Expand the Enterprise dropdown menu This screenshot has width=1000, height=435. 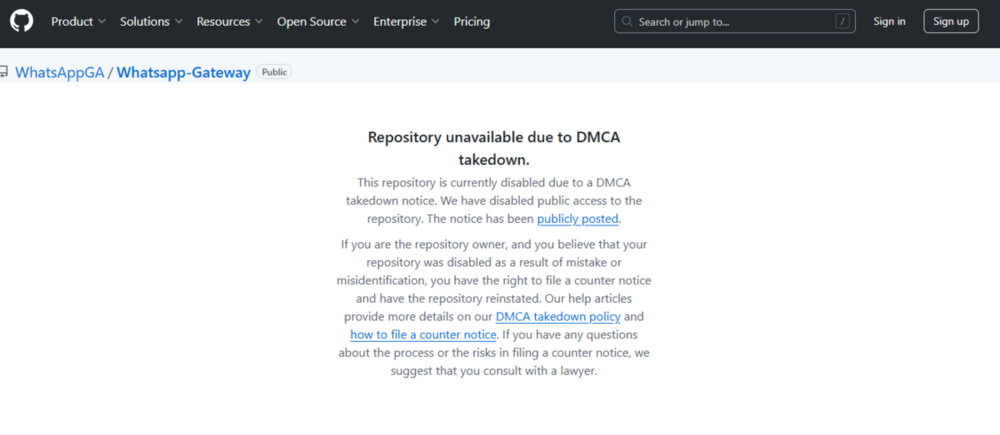(x=406, y=22)
